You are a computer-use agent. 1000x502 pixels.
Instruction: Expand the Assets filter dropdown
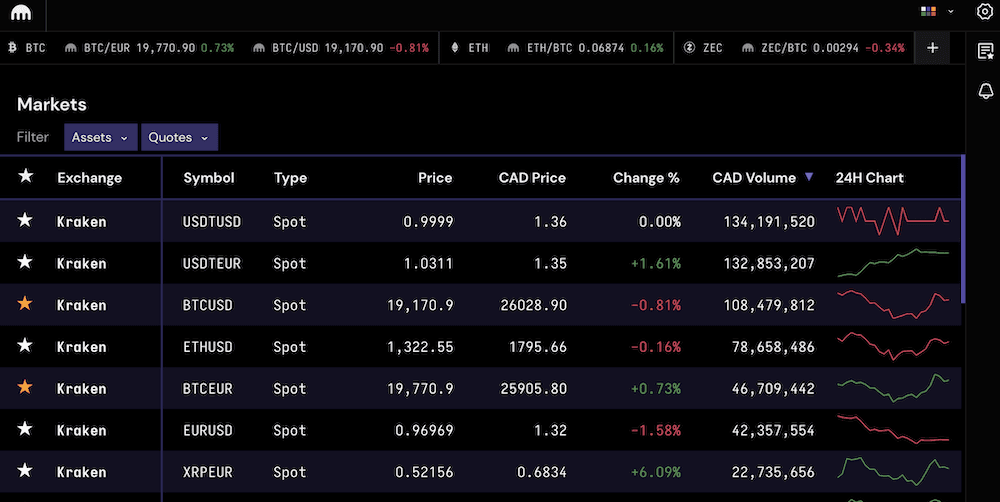pyautogui.click(x=100, y=137)
